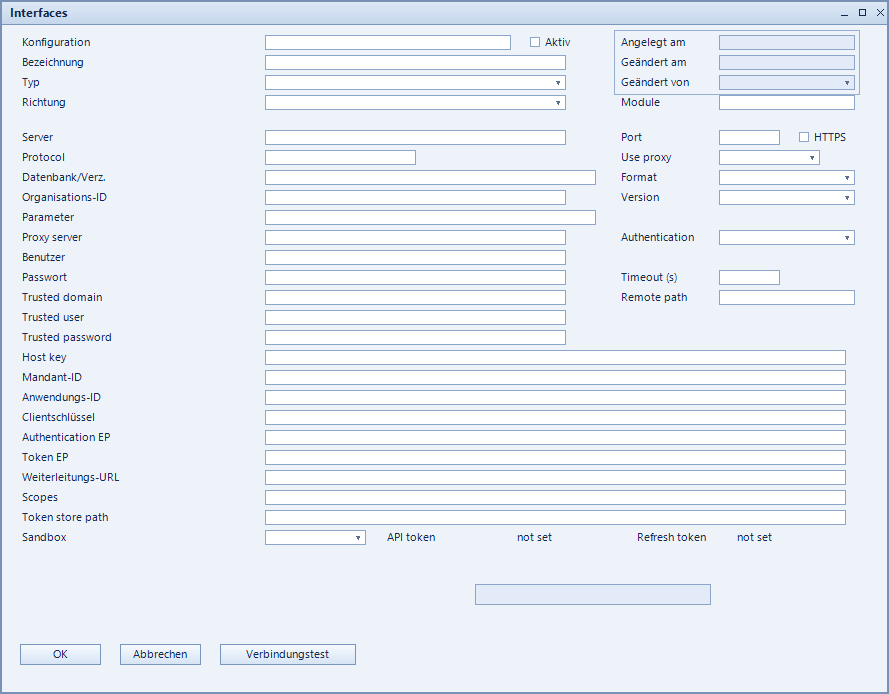Click the Passwort input field

pos(415,277)
